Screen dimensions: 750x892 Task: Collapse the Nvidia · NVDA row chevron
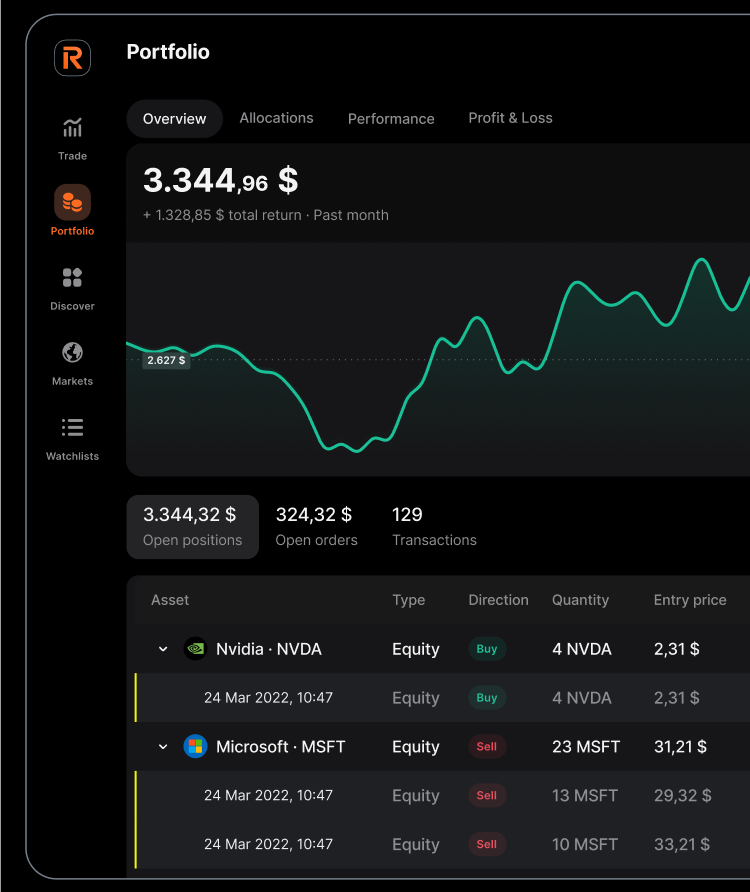coord(163,649)
